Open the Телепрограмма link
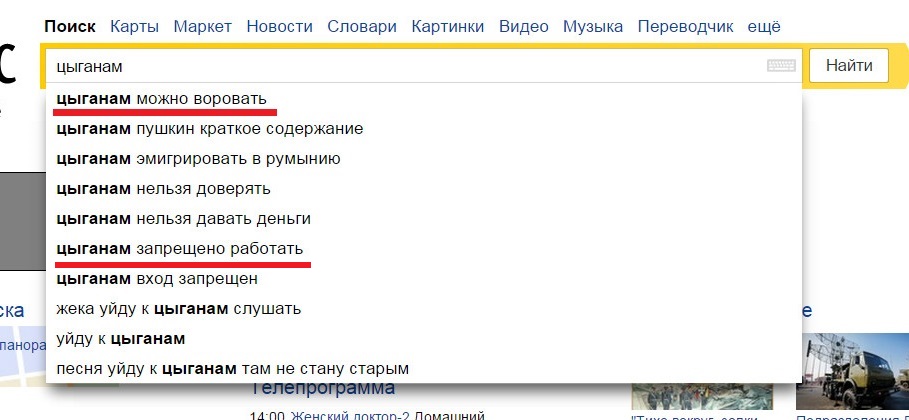The image size is (909, 420). (x=323, y=389)
